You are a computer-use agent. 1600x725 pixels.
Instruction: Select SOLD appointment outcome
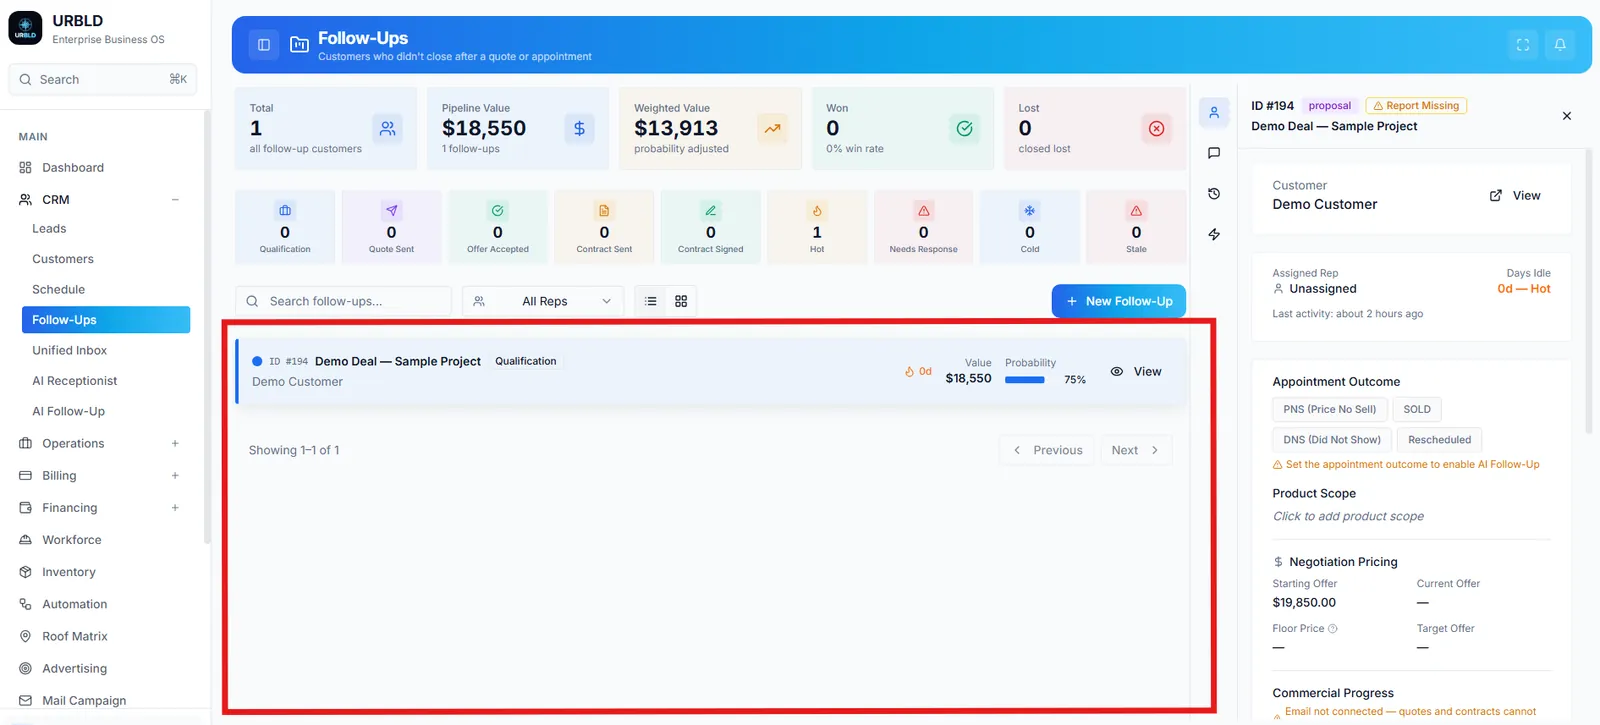coord(1417,409)
